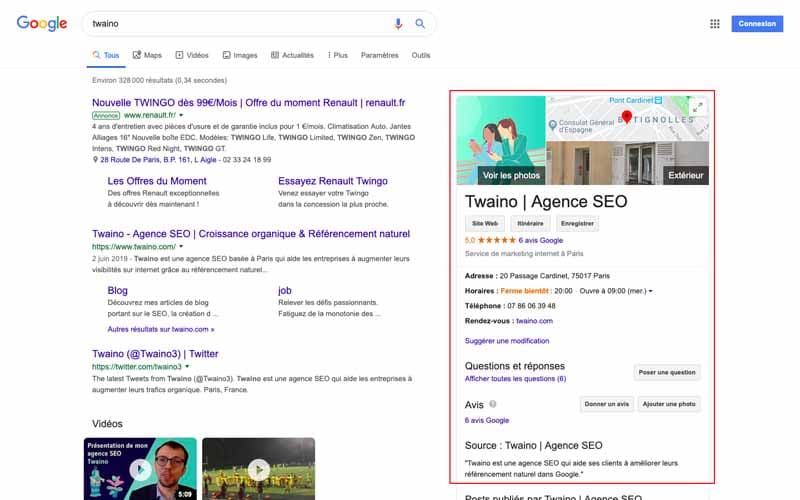Open Les Offres du Moment sitelink

pos(157,181)
